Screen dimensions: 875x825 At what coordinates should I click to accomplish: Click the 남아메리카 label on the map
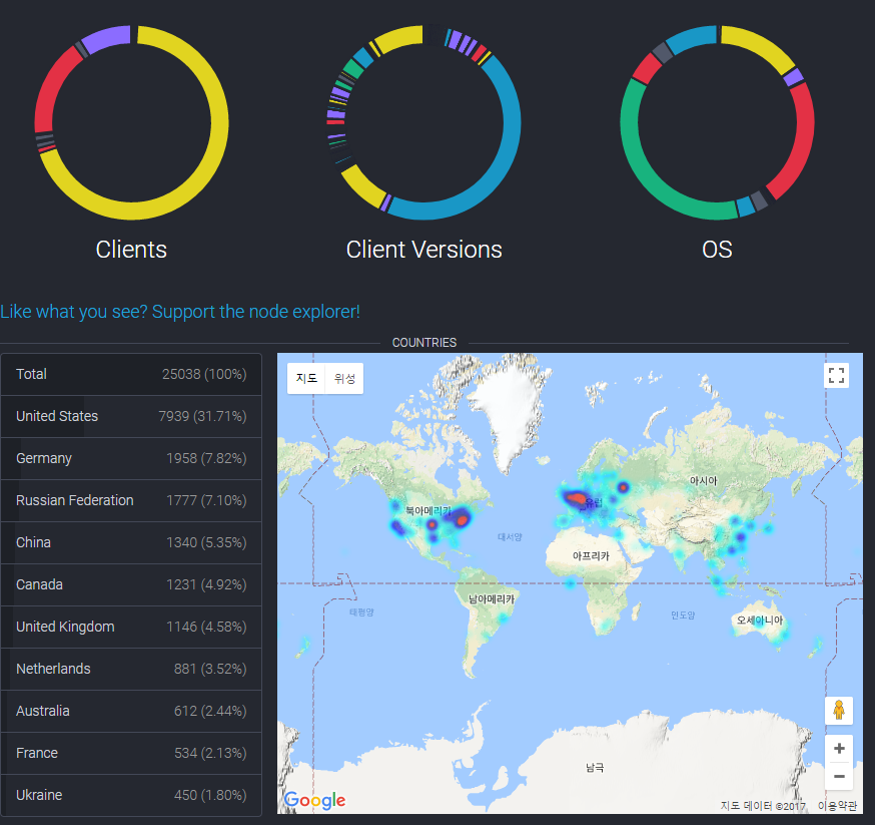(x=491, y=599)
